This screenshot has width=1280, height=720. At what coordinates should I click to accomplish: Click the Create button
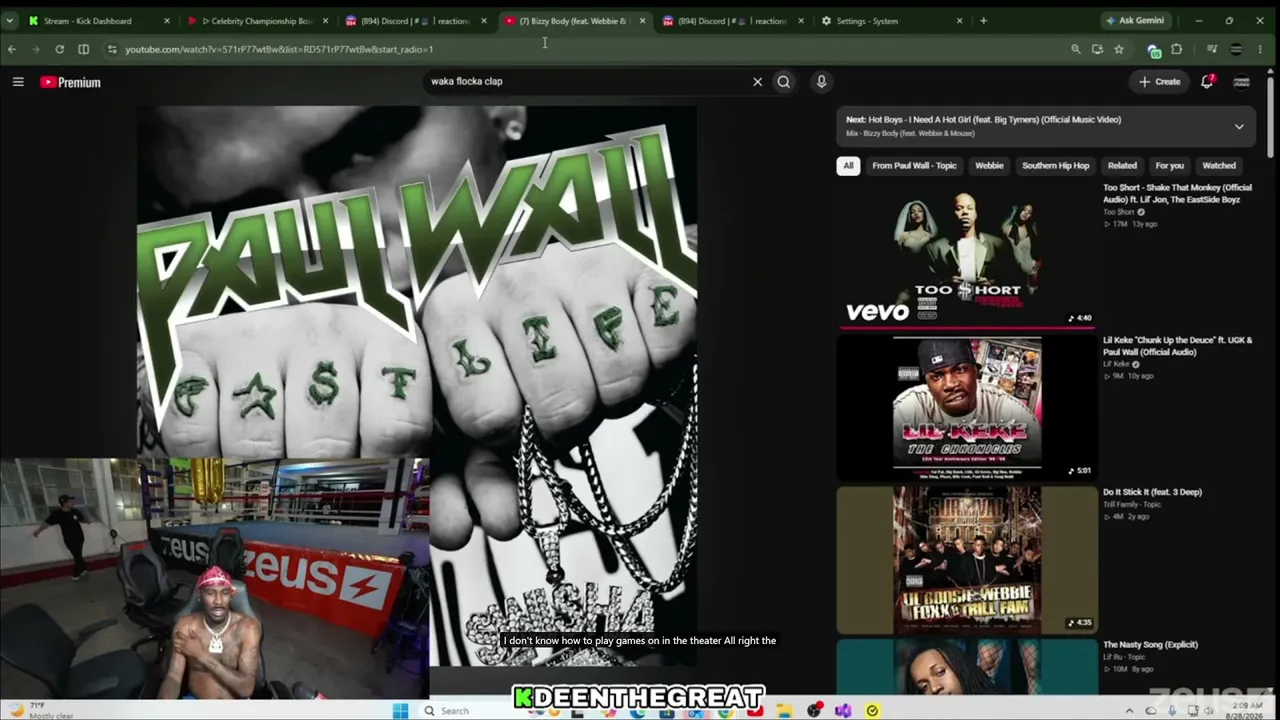pos(1160,82)
